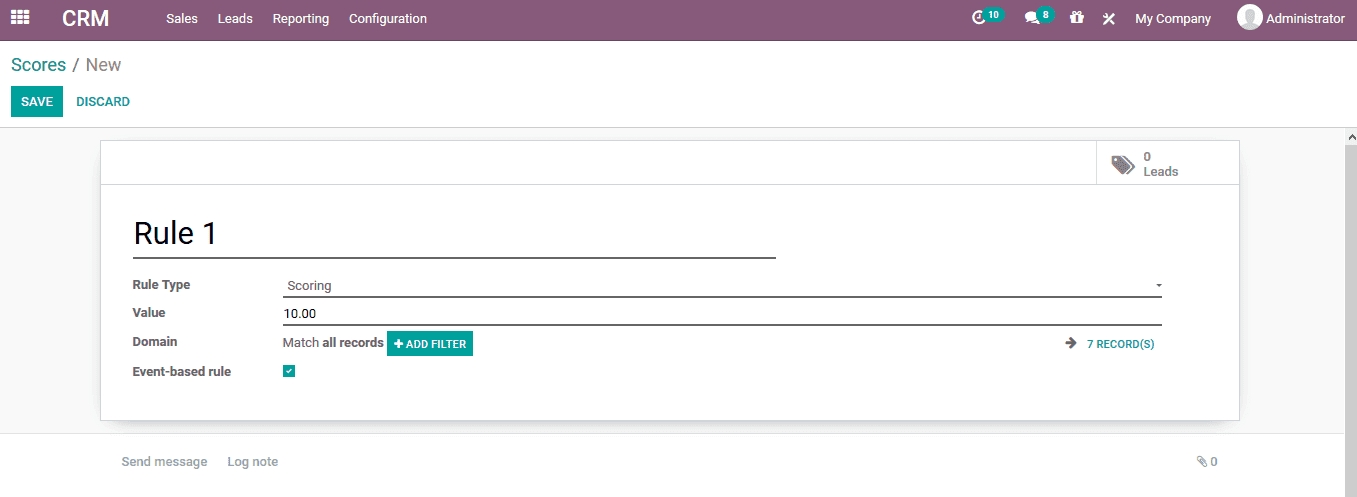
Task: Click the gift icon in the top bar
Action: point(1076,18)
